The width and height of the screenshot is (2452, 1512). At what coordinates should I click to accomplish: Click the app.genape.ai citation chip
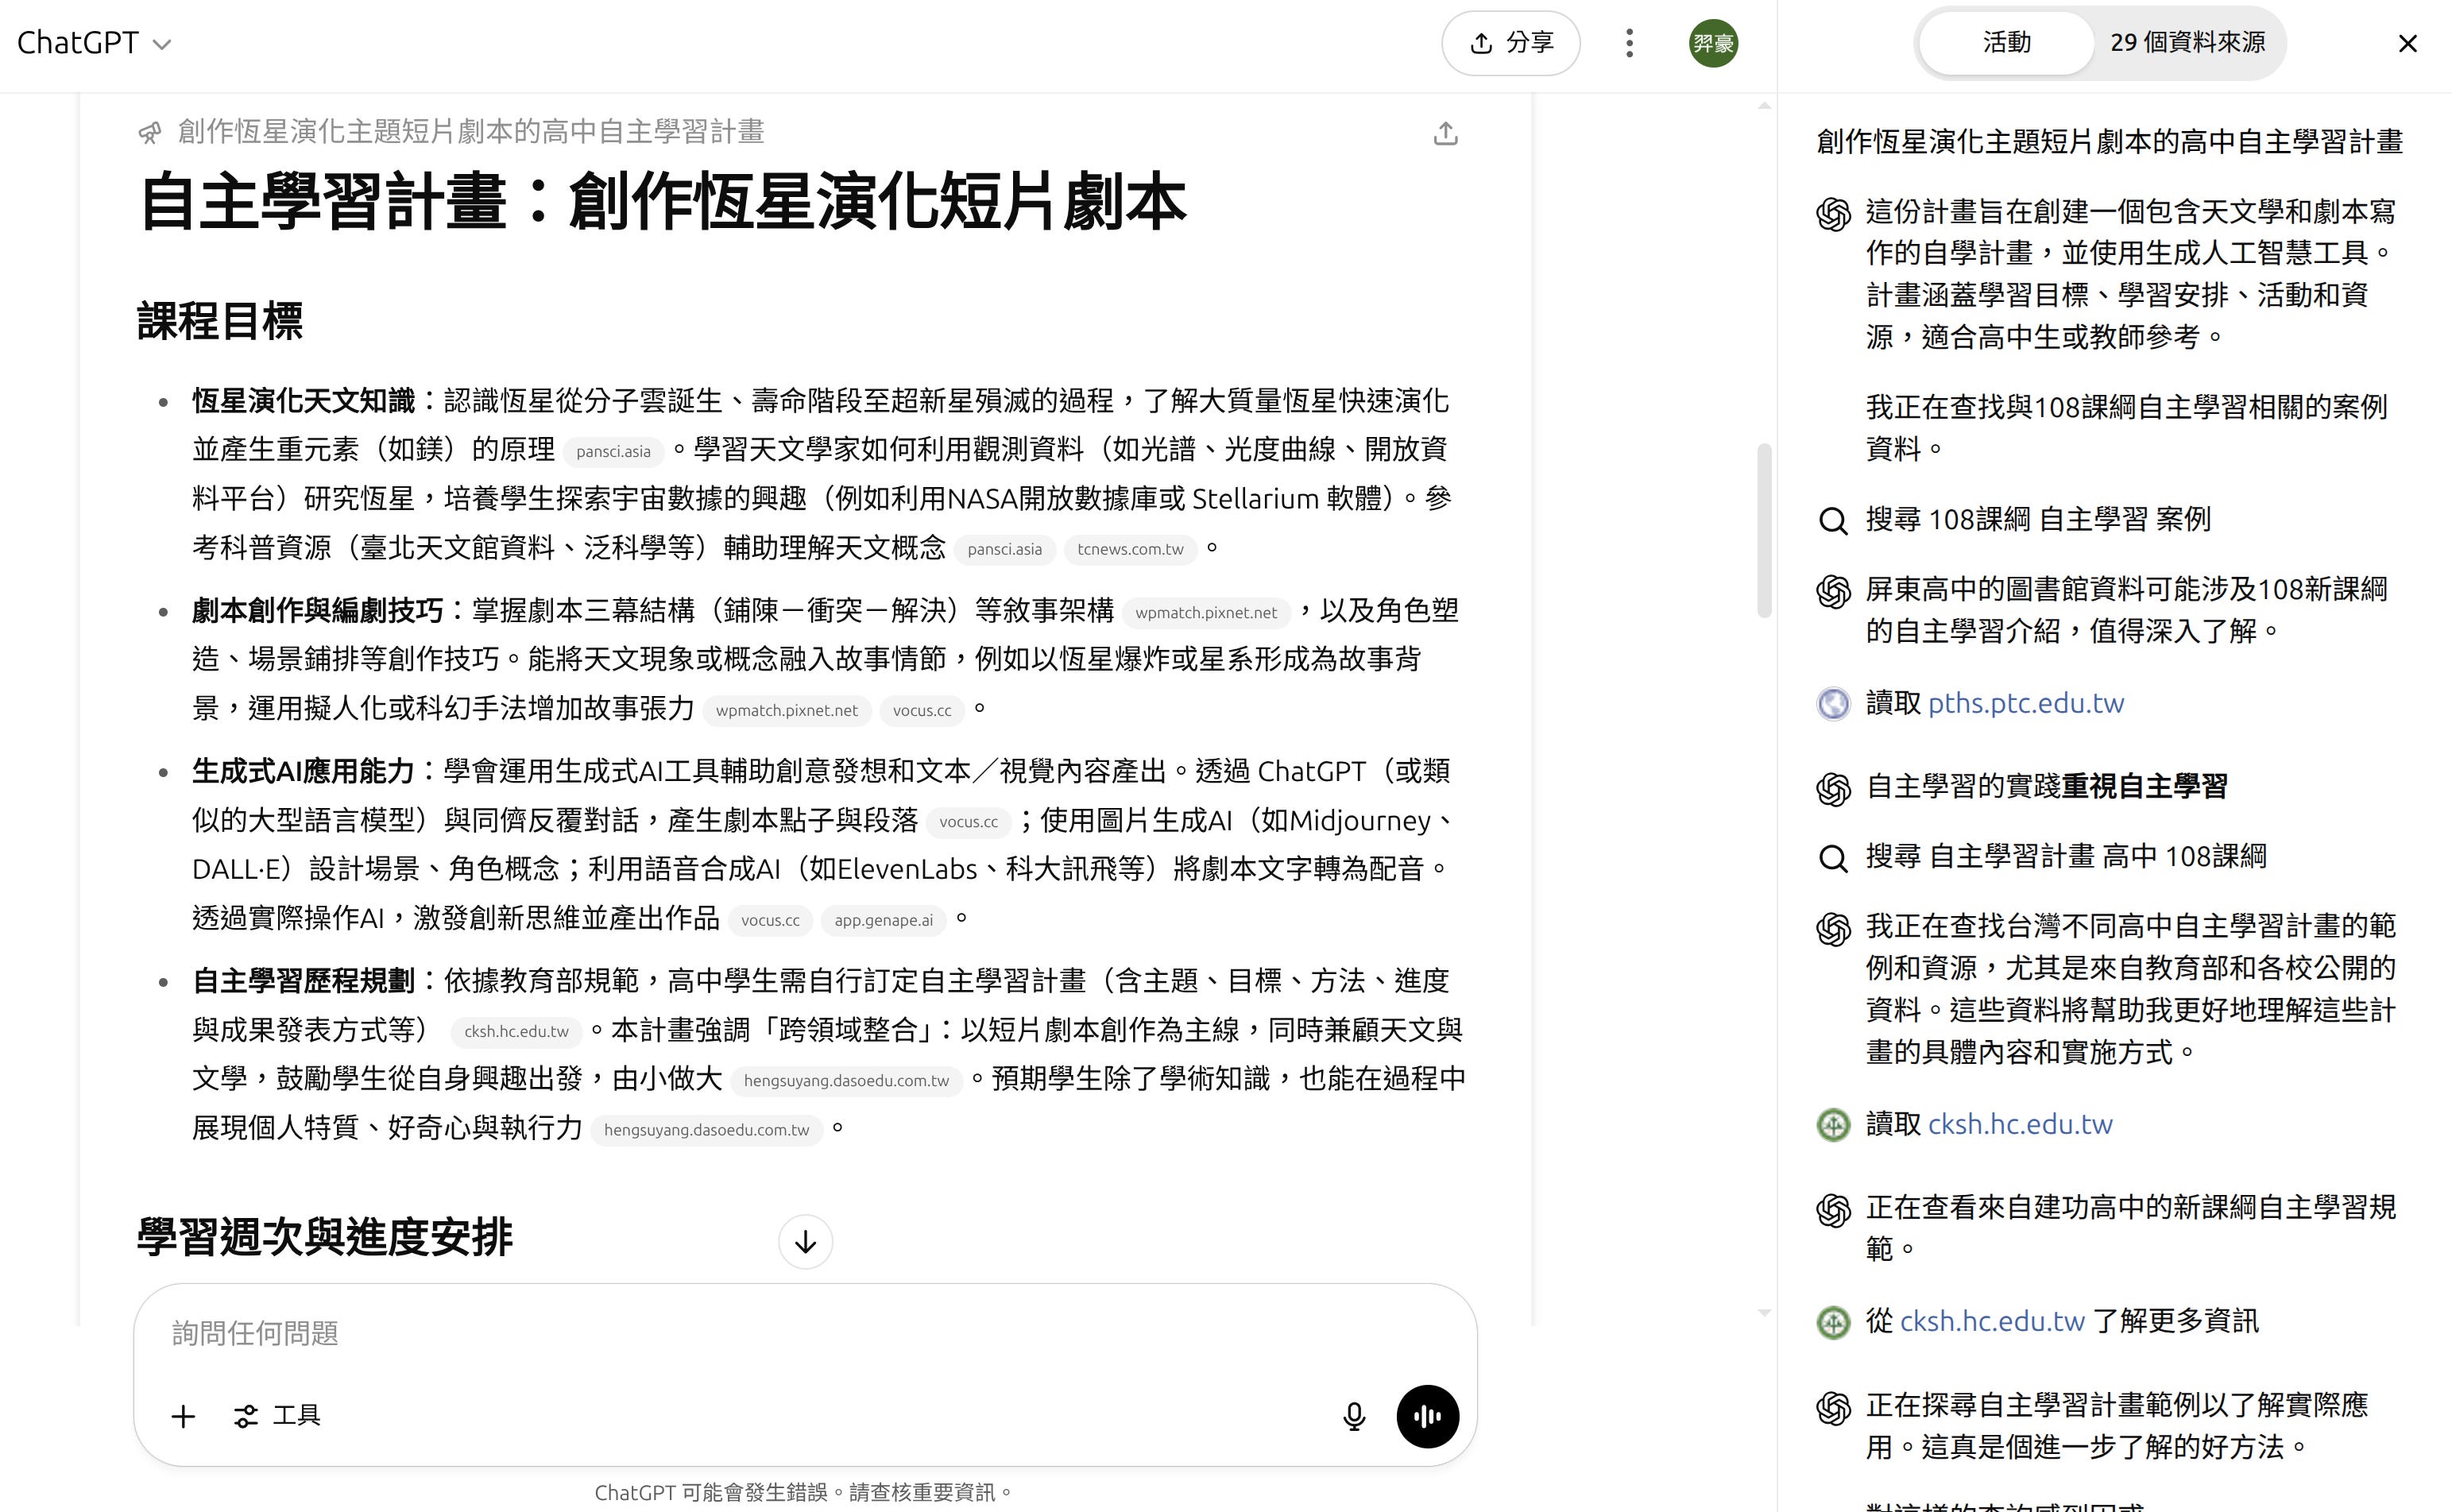(883, 920)
